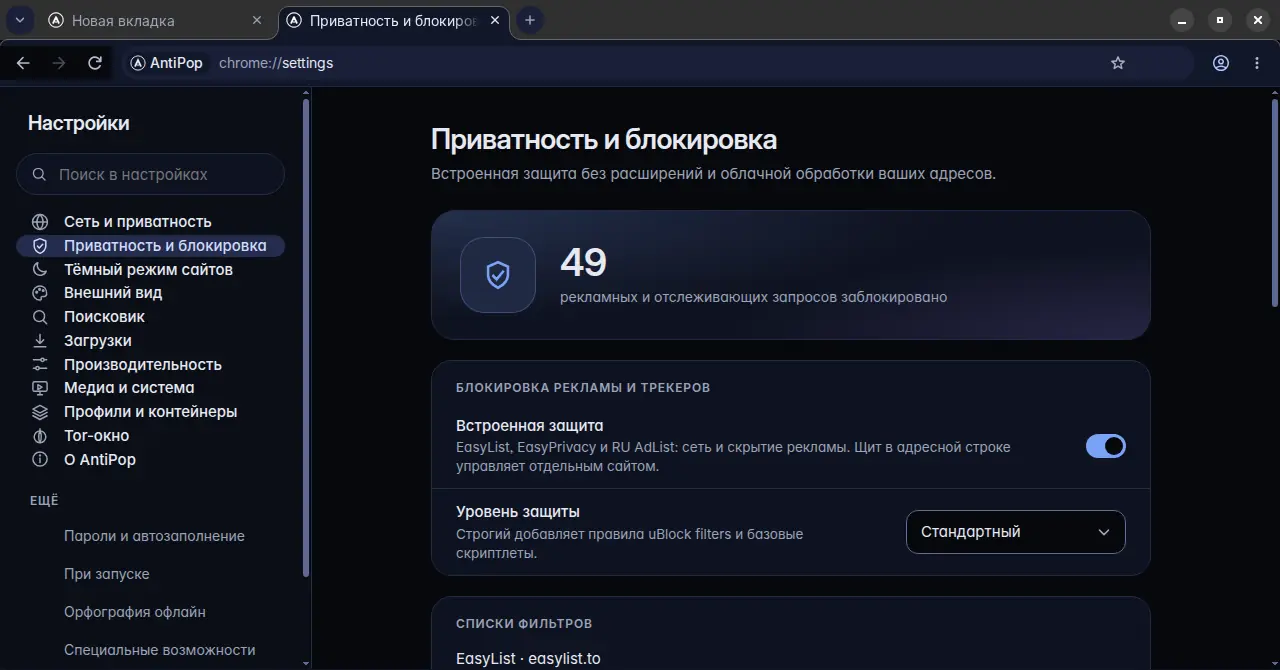
Task: Open Внешний вид settings section
Action: tap(150, 293)
